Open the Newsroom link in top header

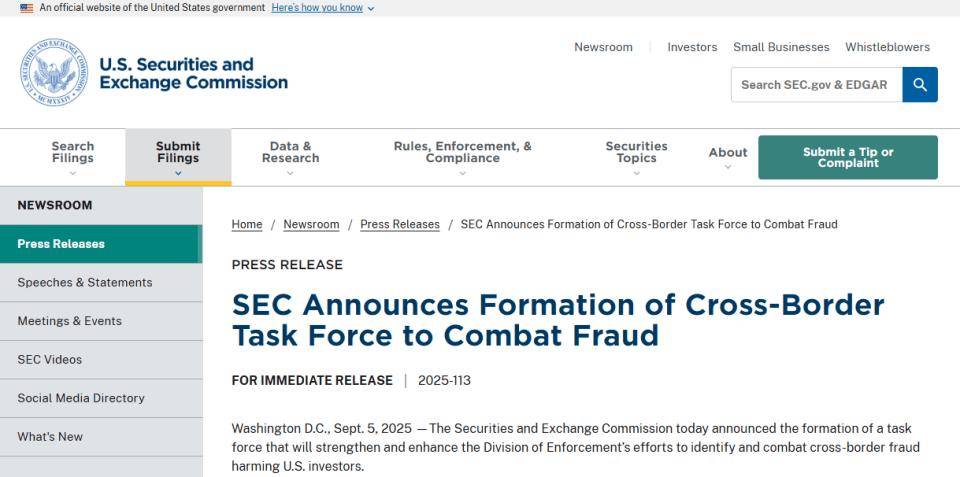click(x=603, y=47)
